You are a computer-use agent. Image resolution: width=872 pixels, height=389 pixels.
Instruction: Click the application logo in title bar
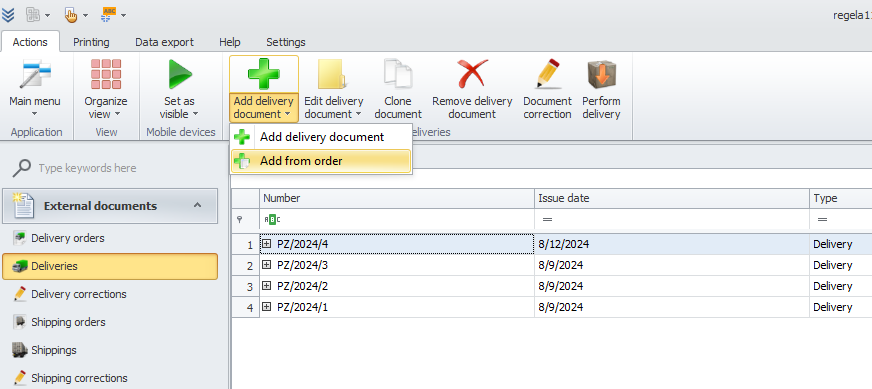pyautogui.click(x=8, y=14)
